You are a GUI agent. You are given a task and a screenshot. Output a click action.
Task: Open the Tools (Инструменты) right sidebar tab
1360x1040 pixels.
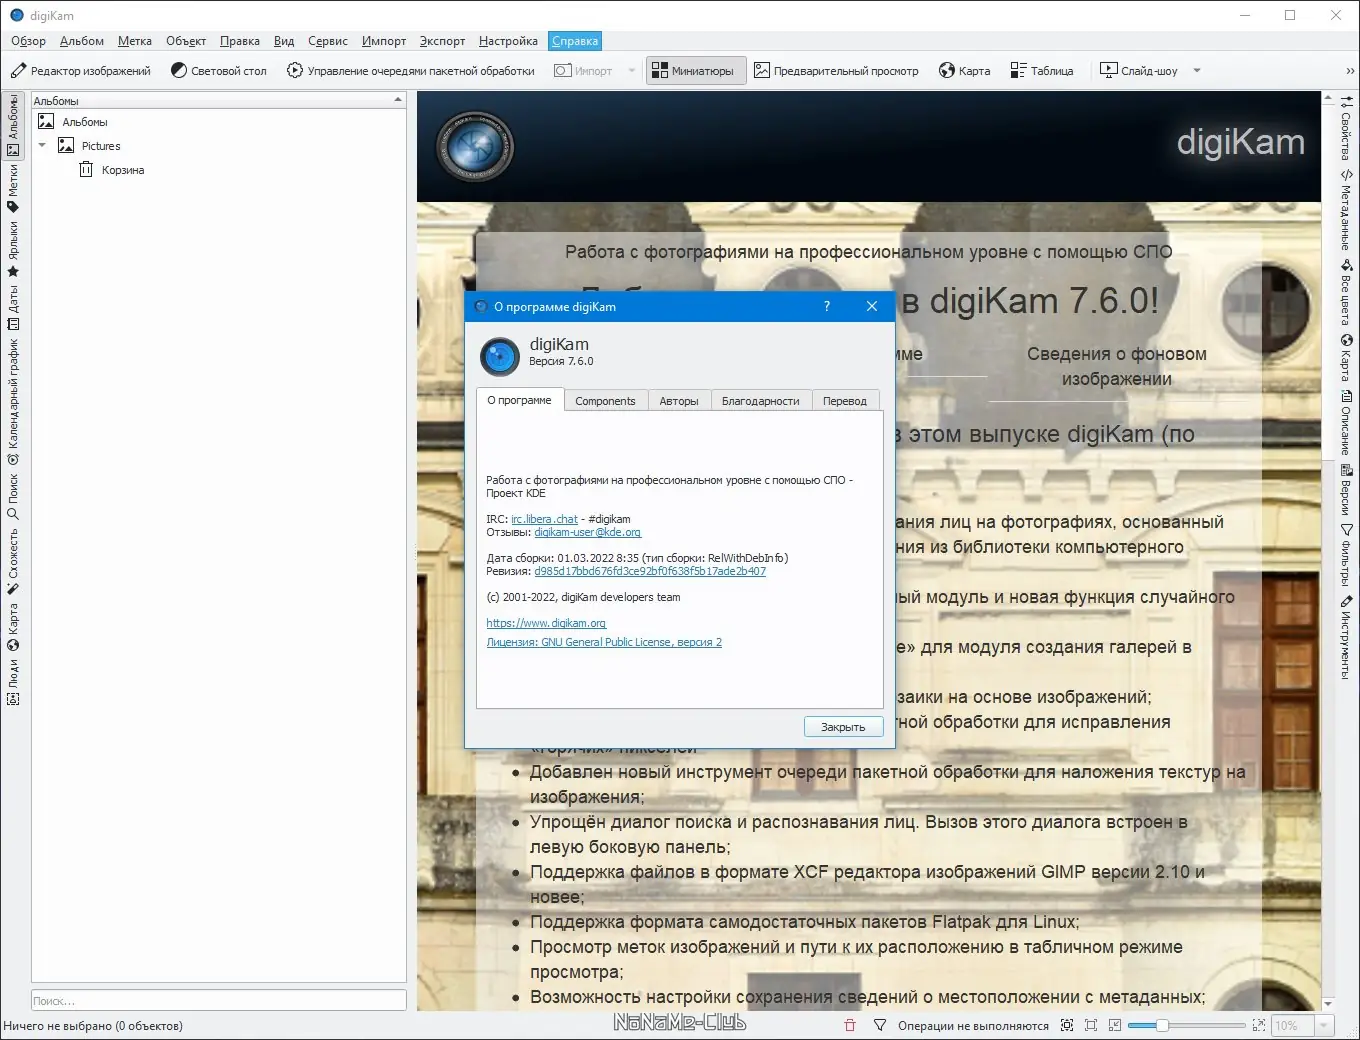[x=1346, y=637]
